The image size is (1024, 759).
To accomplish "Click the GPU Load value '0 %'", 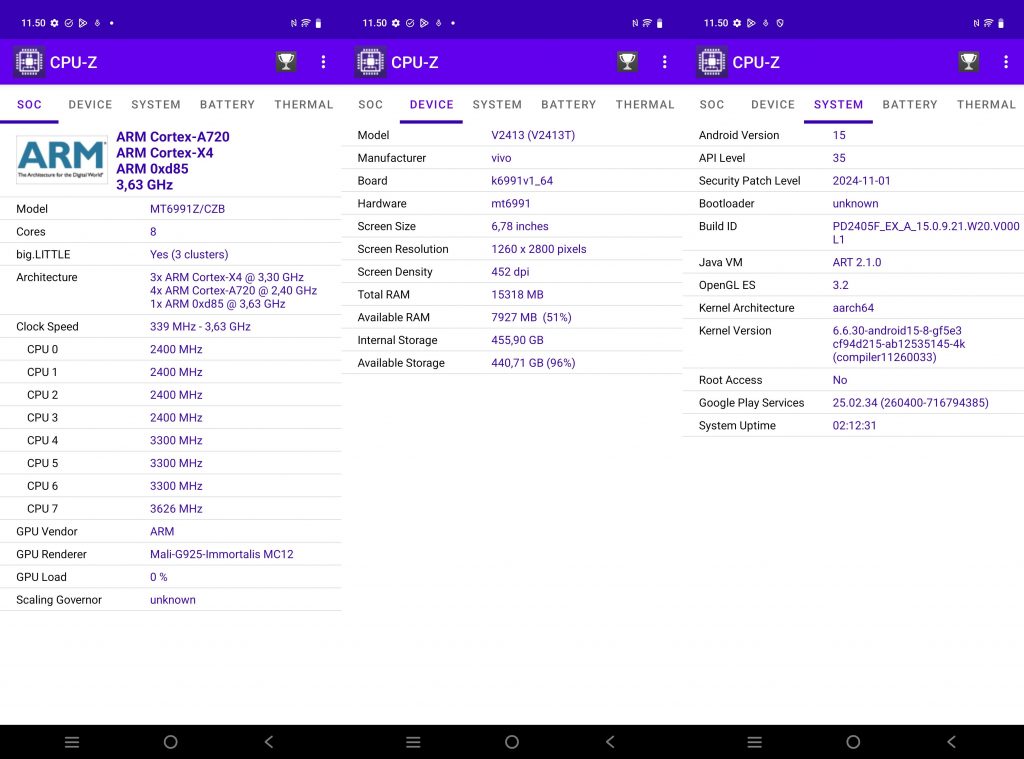I will 159,577.
